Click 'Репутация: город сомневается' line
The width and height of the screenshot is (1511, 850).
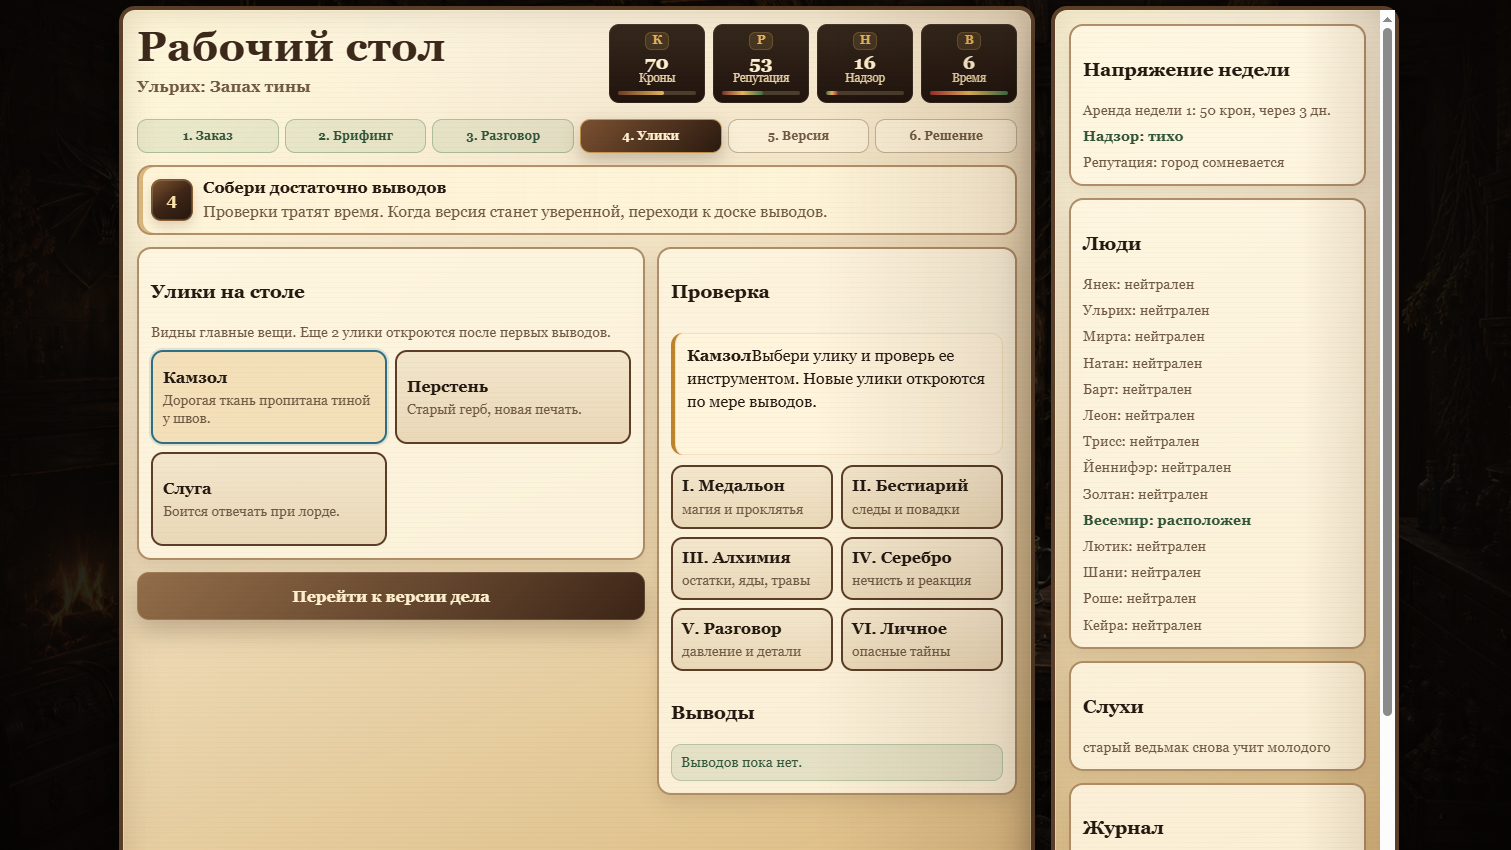1184,162
